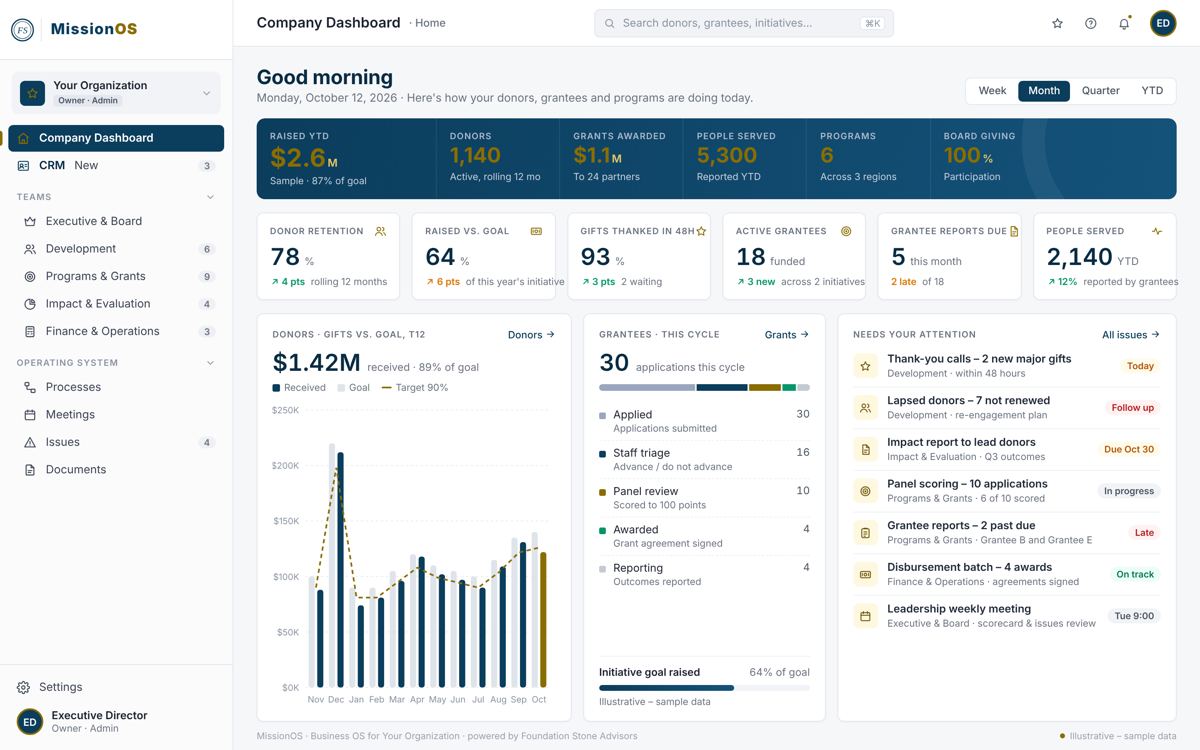Viewport: 1200px width, 750px height.
Task: Click the Development people icon in sidebar
Action: (x=30, y=249)
